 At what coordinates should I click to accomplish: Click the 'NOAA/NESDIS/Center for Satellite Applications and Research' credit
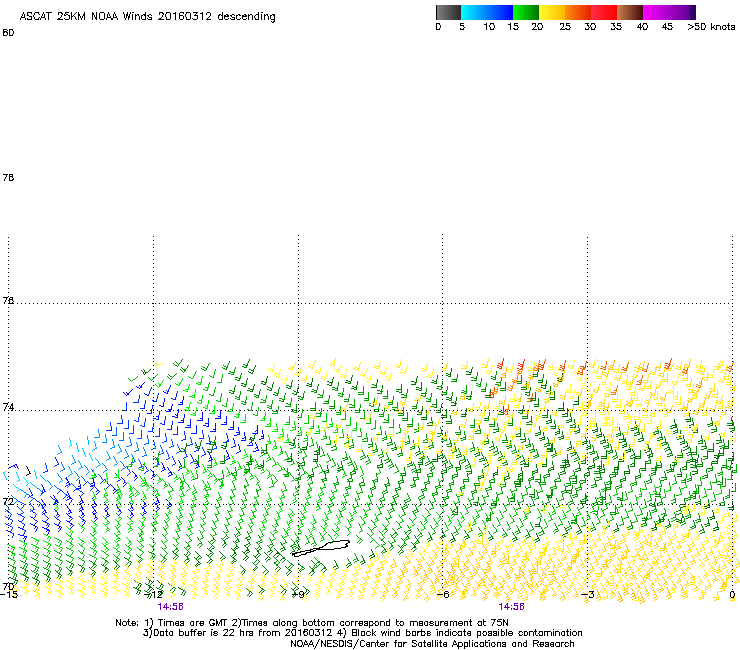[x=432, y=644]
